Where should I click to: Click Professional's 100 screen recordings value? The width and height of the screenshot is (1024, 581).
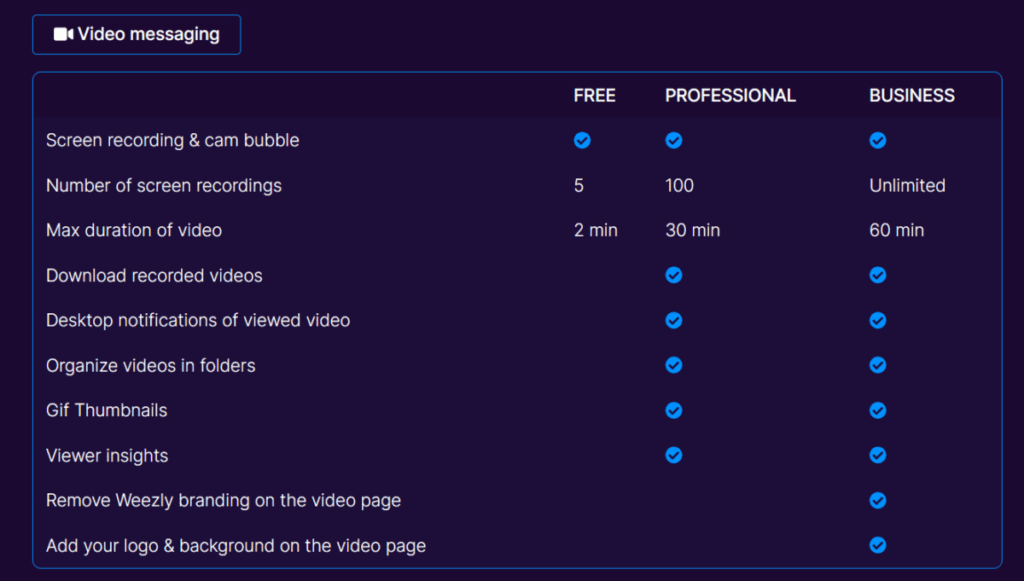679,186
